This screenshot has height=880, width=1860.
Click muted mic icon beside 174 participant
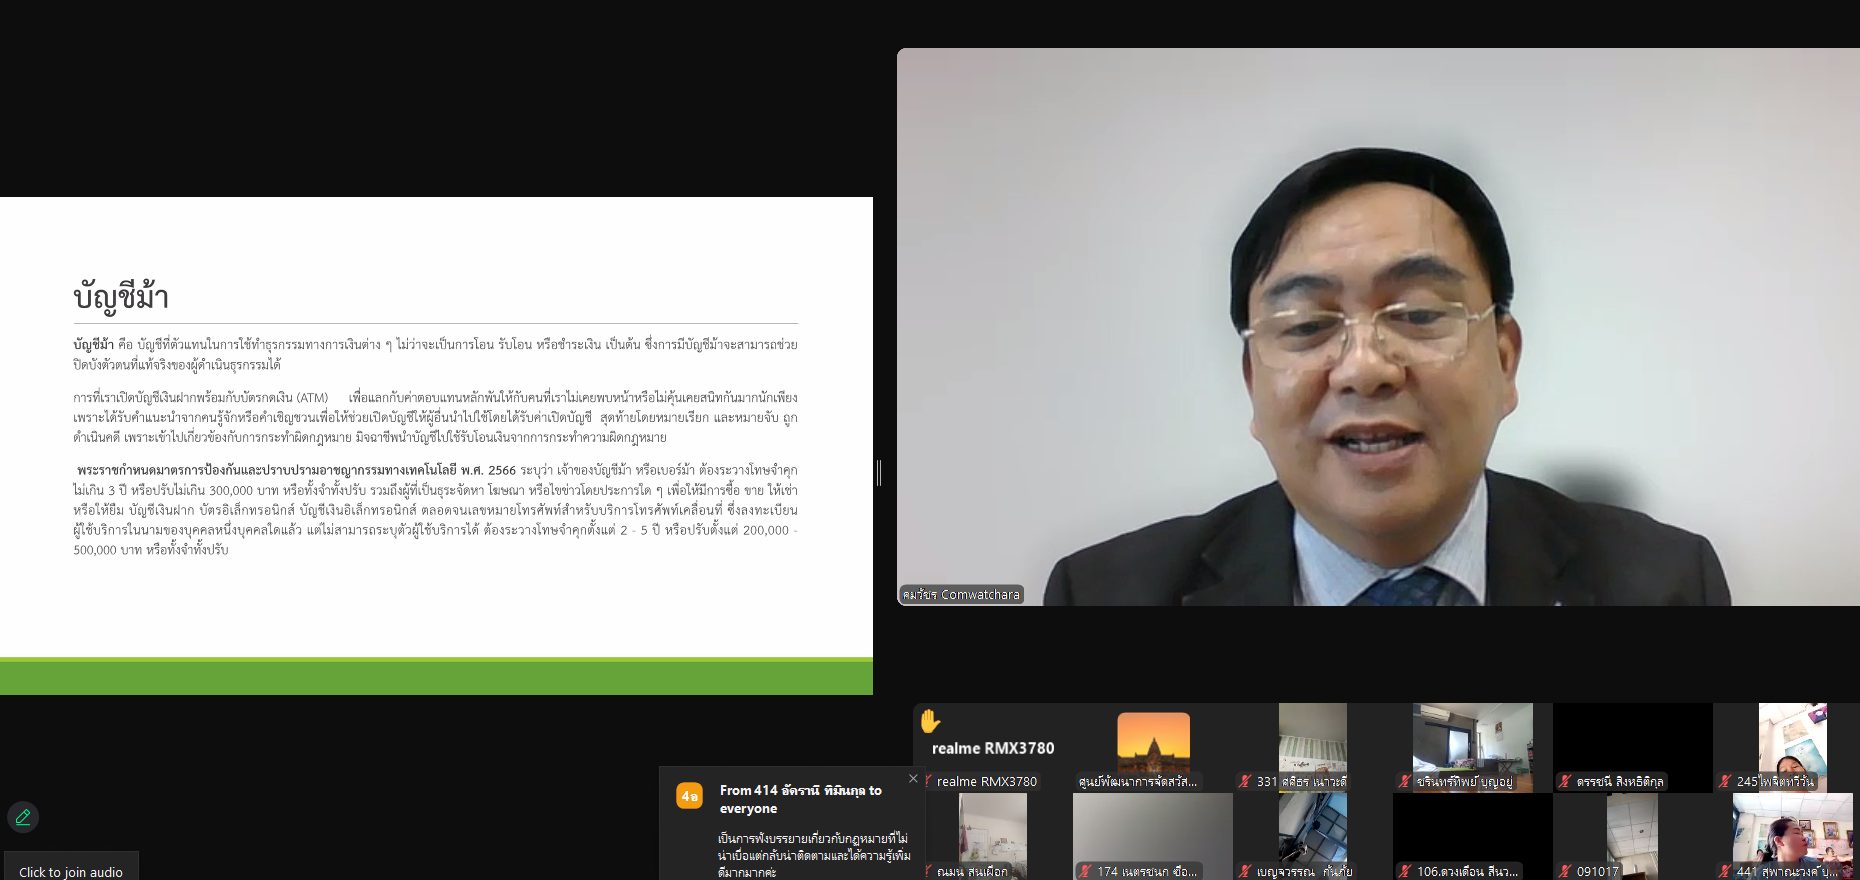tap(1085, 871)
